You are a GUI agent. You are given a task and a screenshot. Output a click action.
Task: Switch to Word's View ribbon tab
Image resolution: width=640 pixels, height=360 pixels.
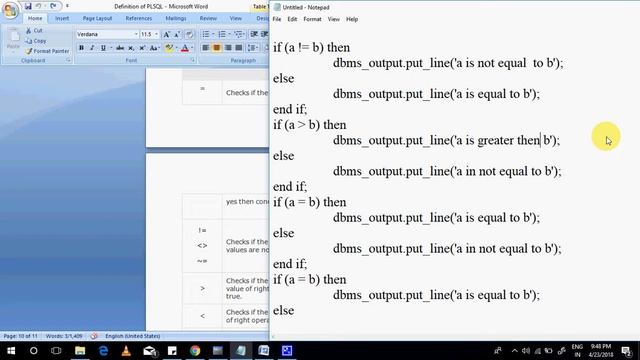[236, 18]
